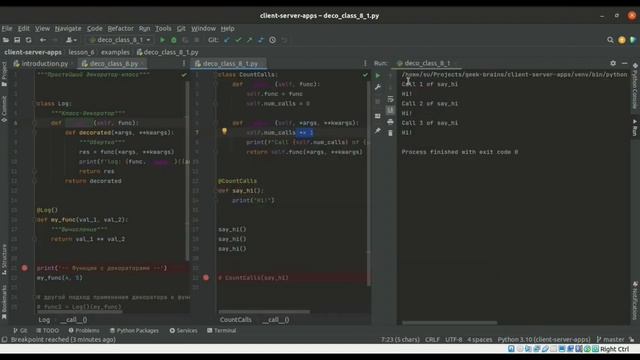Open the Python Console side panel
The width and height of the screenshot is (640, 360).
tap(635, 86)
